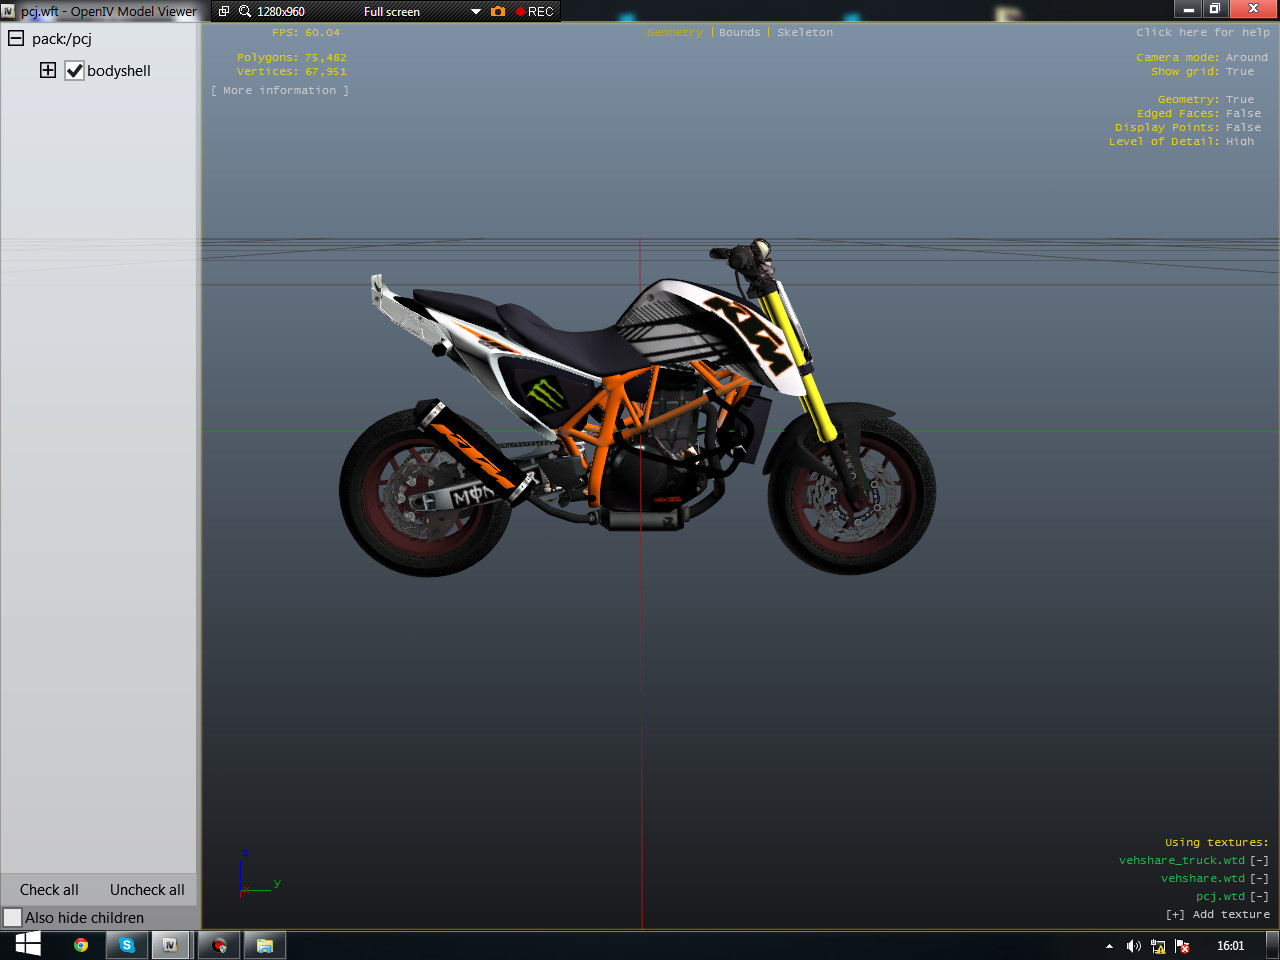Click [+] Add texture
Screen dimensions: 1280x960
click(1218, 914)
